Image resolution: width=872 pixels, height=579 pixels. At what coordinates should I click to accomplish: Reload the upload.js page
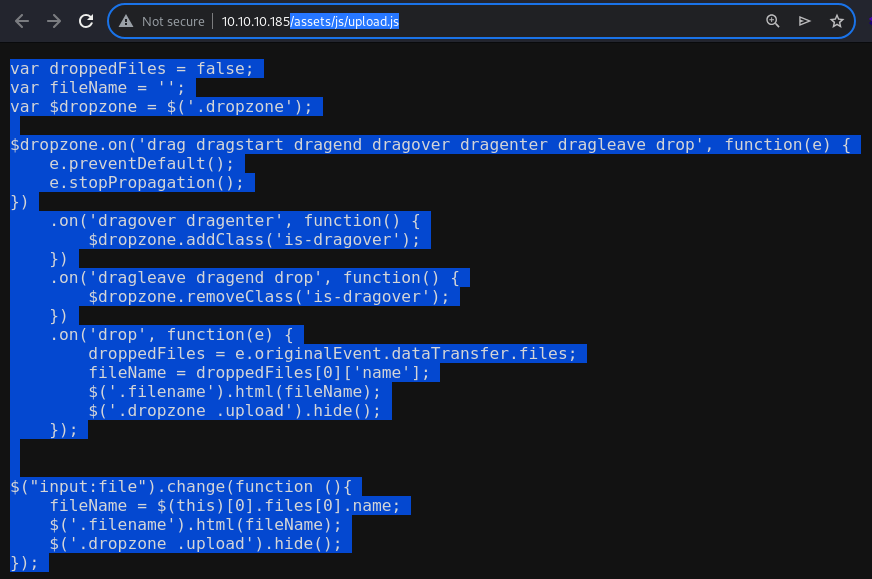(x=86, y=21)
